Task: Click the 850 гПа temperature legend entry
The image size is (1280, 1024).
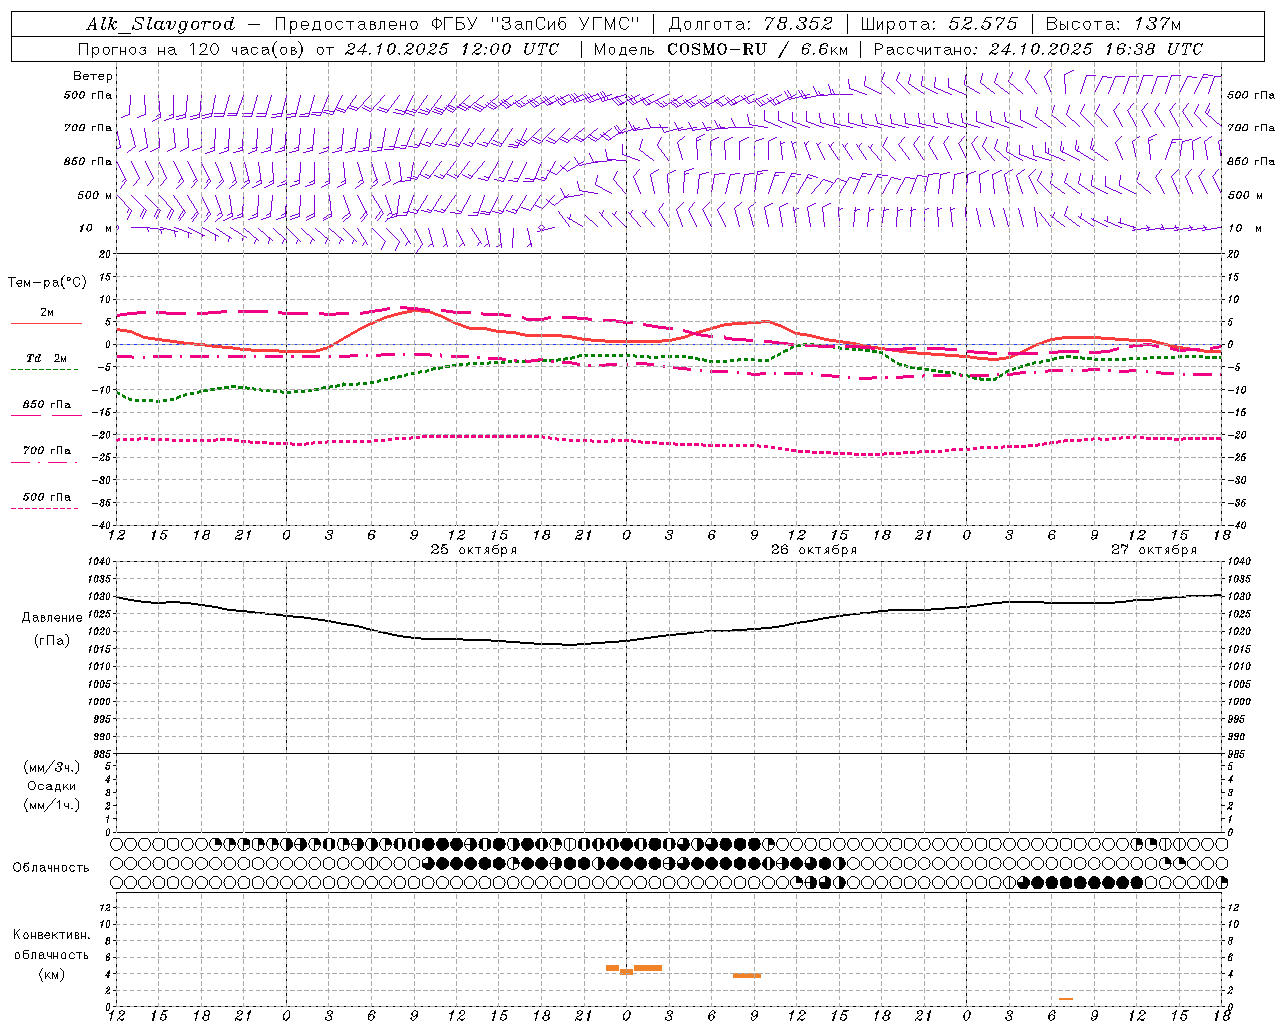Action: pyautogui.click(x=47, y=405)
